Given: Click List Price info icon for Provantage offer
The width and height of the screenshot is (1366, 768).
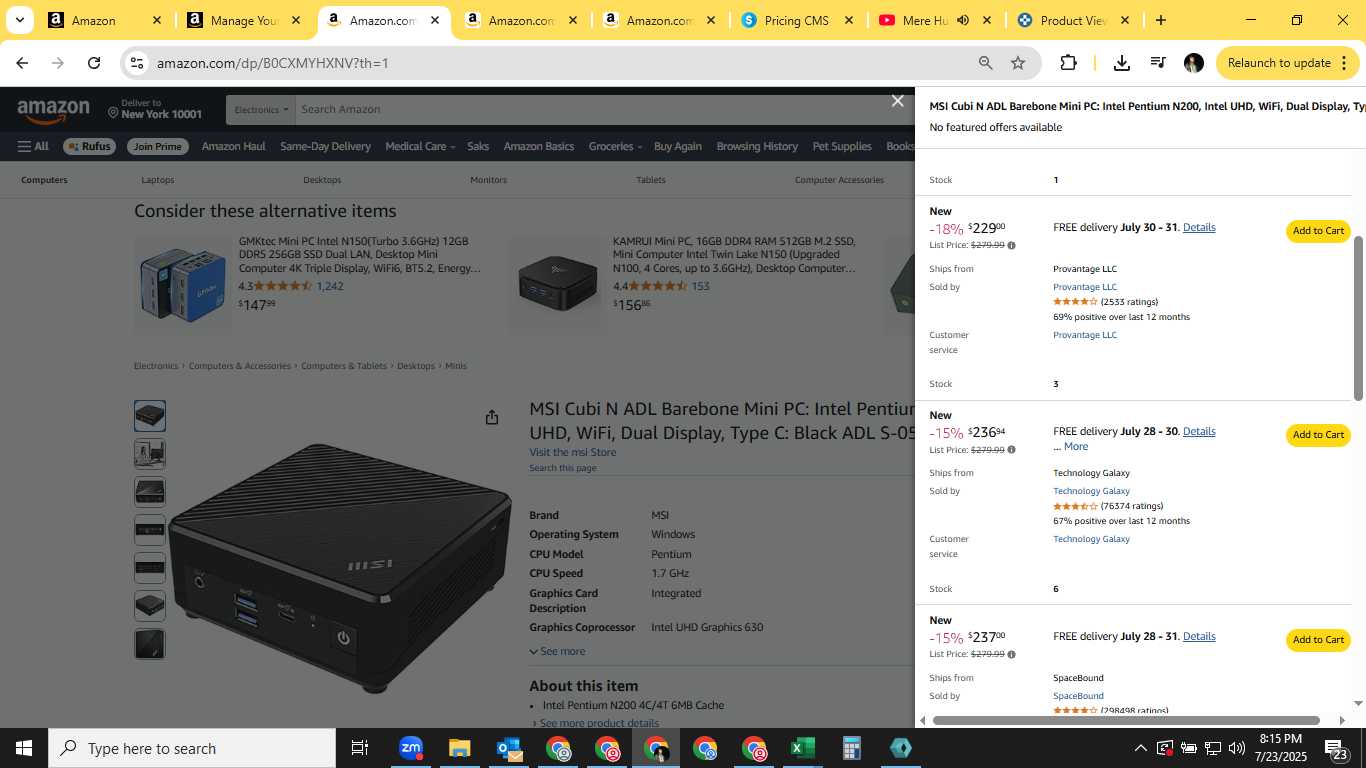Looking at the screenshot, I should click(1011, 245).
